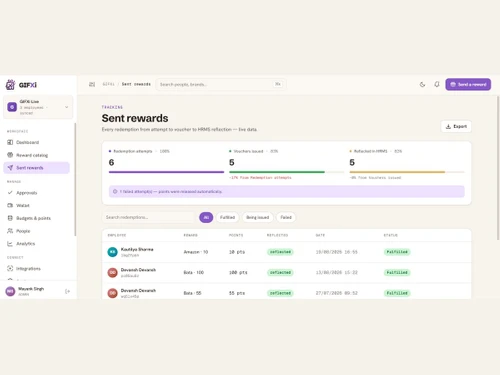Click the Redemption attempts count 6
This screenshot has height=375, width=500.
click(x=111, y=162)
